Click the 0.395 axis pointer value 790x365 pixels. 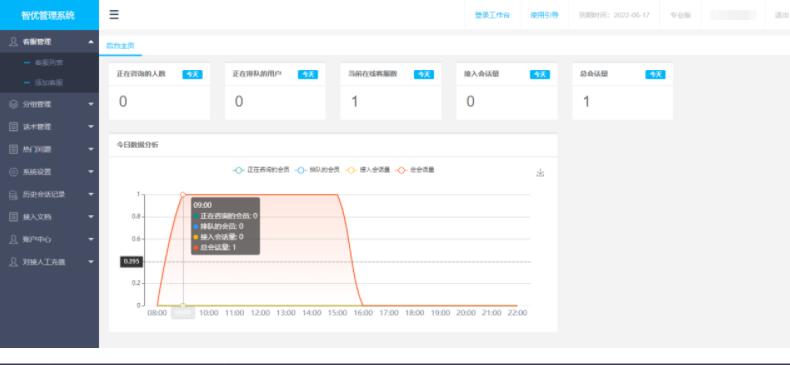click(131, 262)
